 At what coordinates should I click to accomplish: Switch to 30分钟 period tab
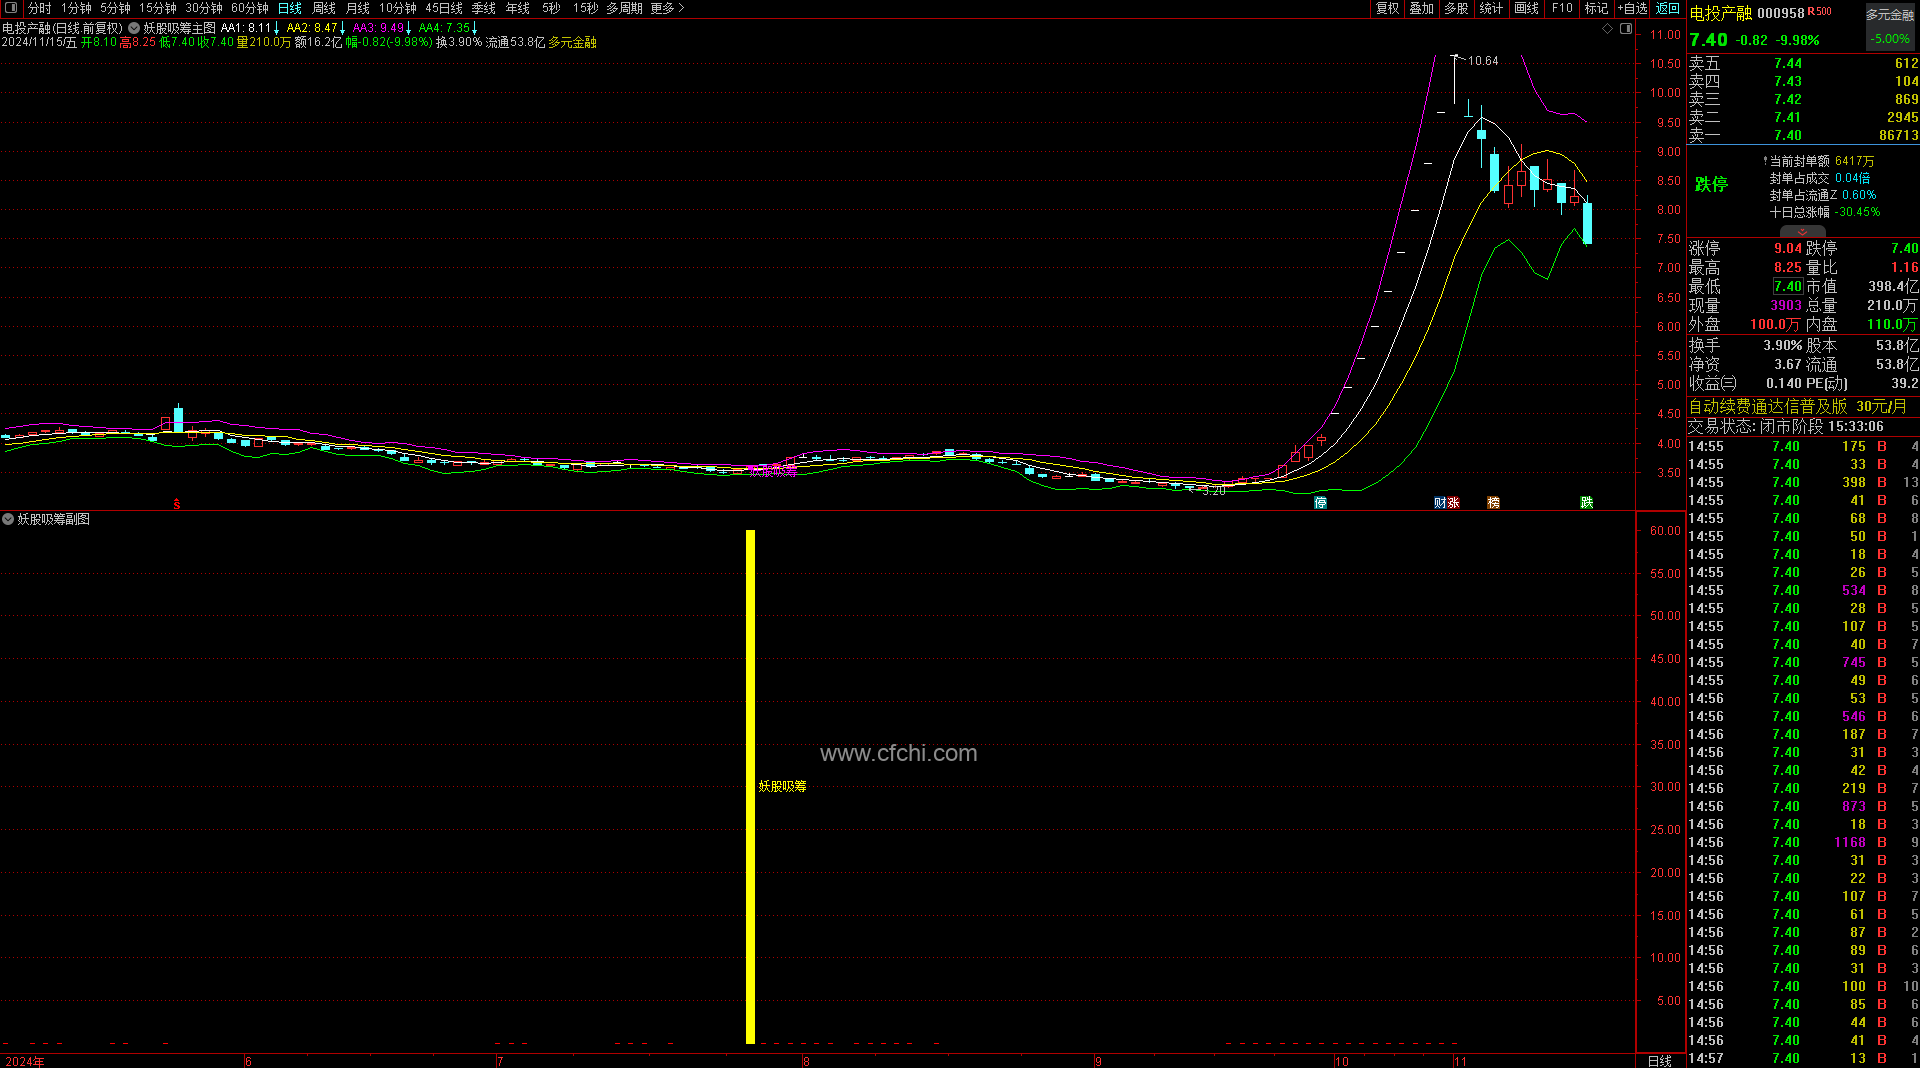[x=204, y=8]
